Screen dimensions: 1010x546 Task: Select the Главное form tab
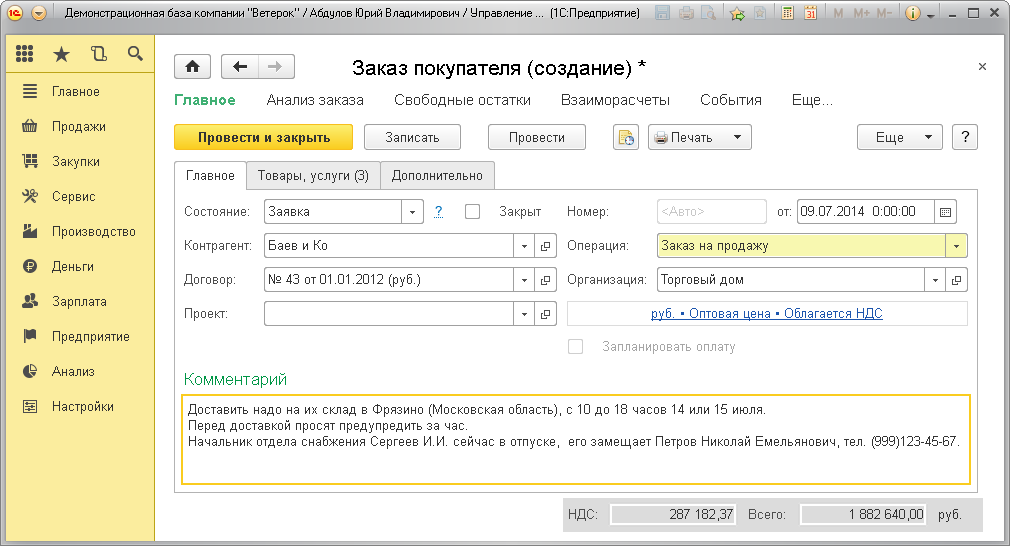(210, 175)
